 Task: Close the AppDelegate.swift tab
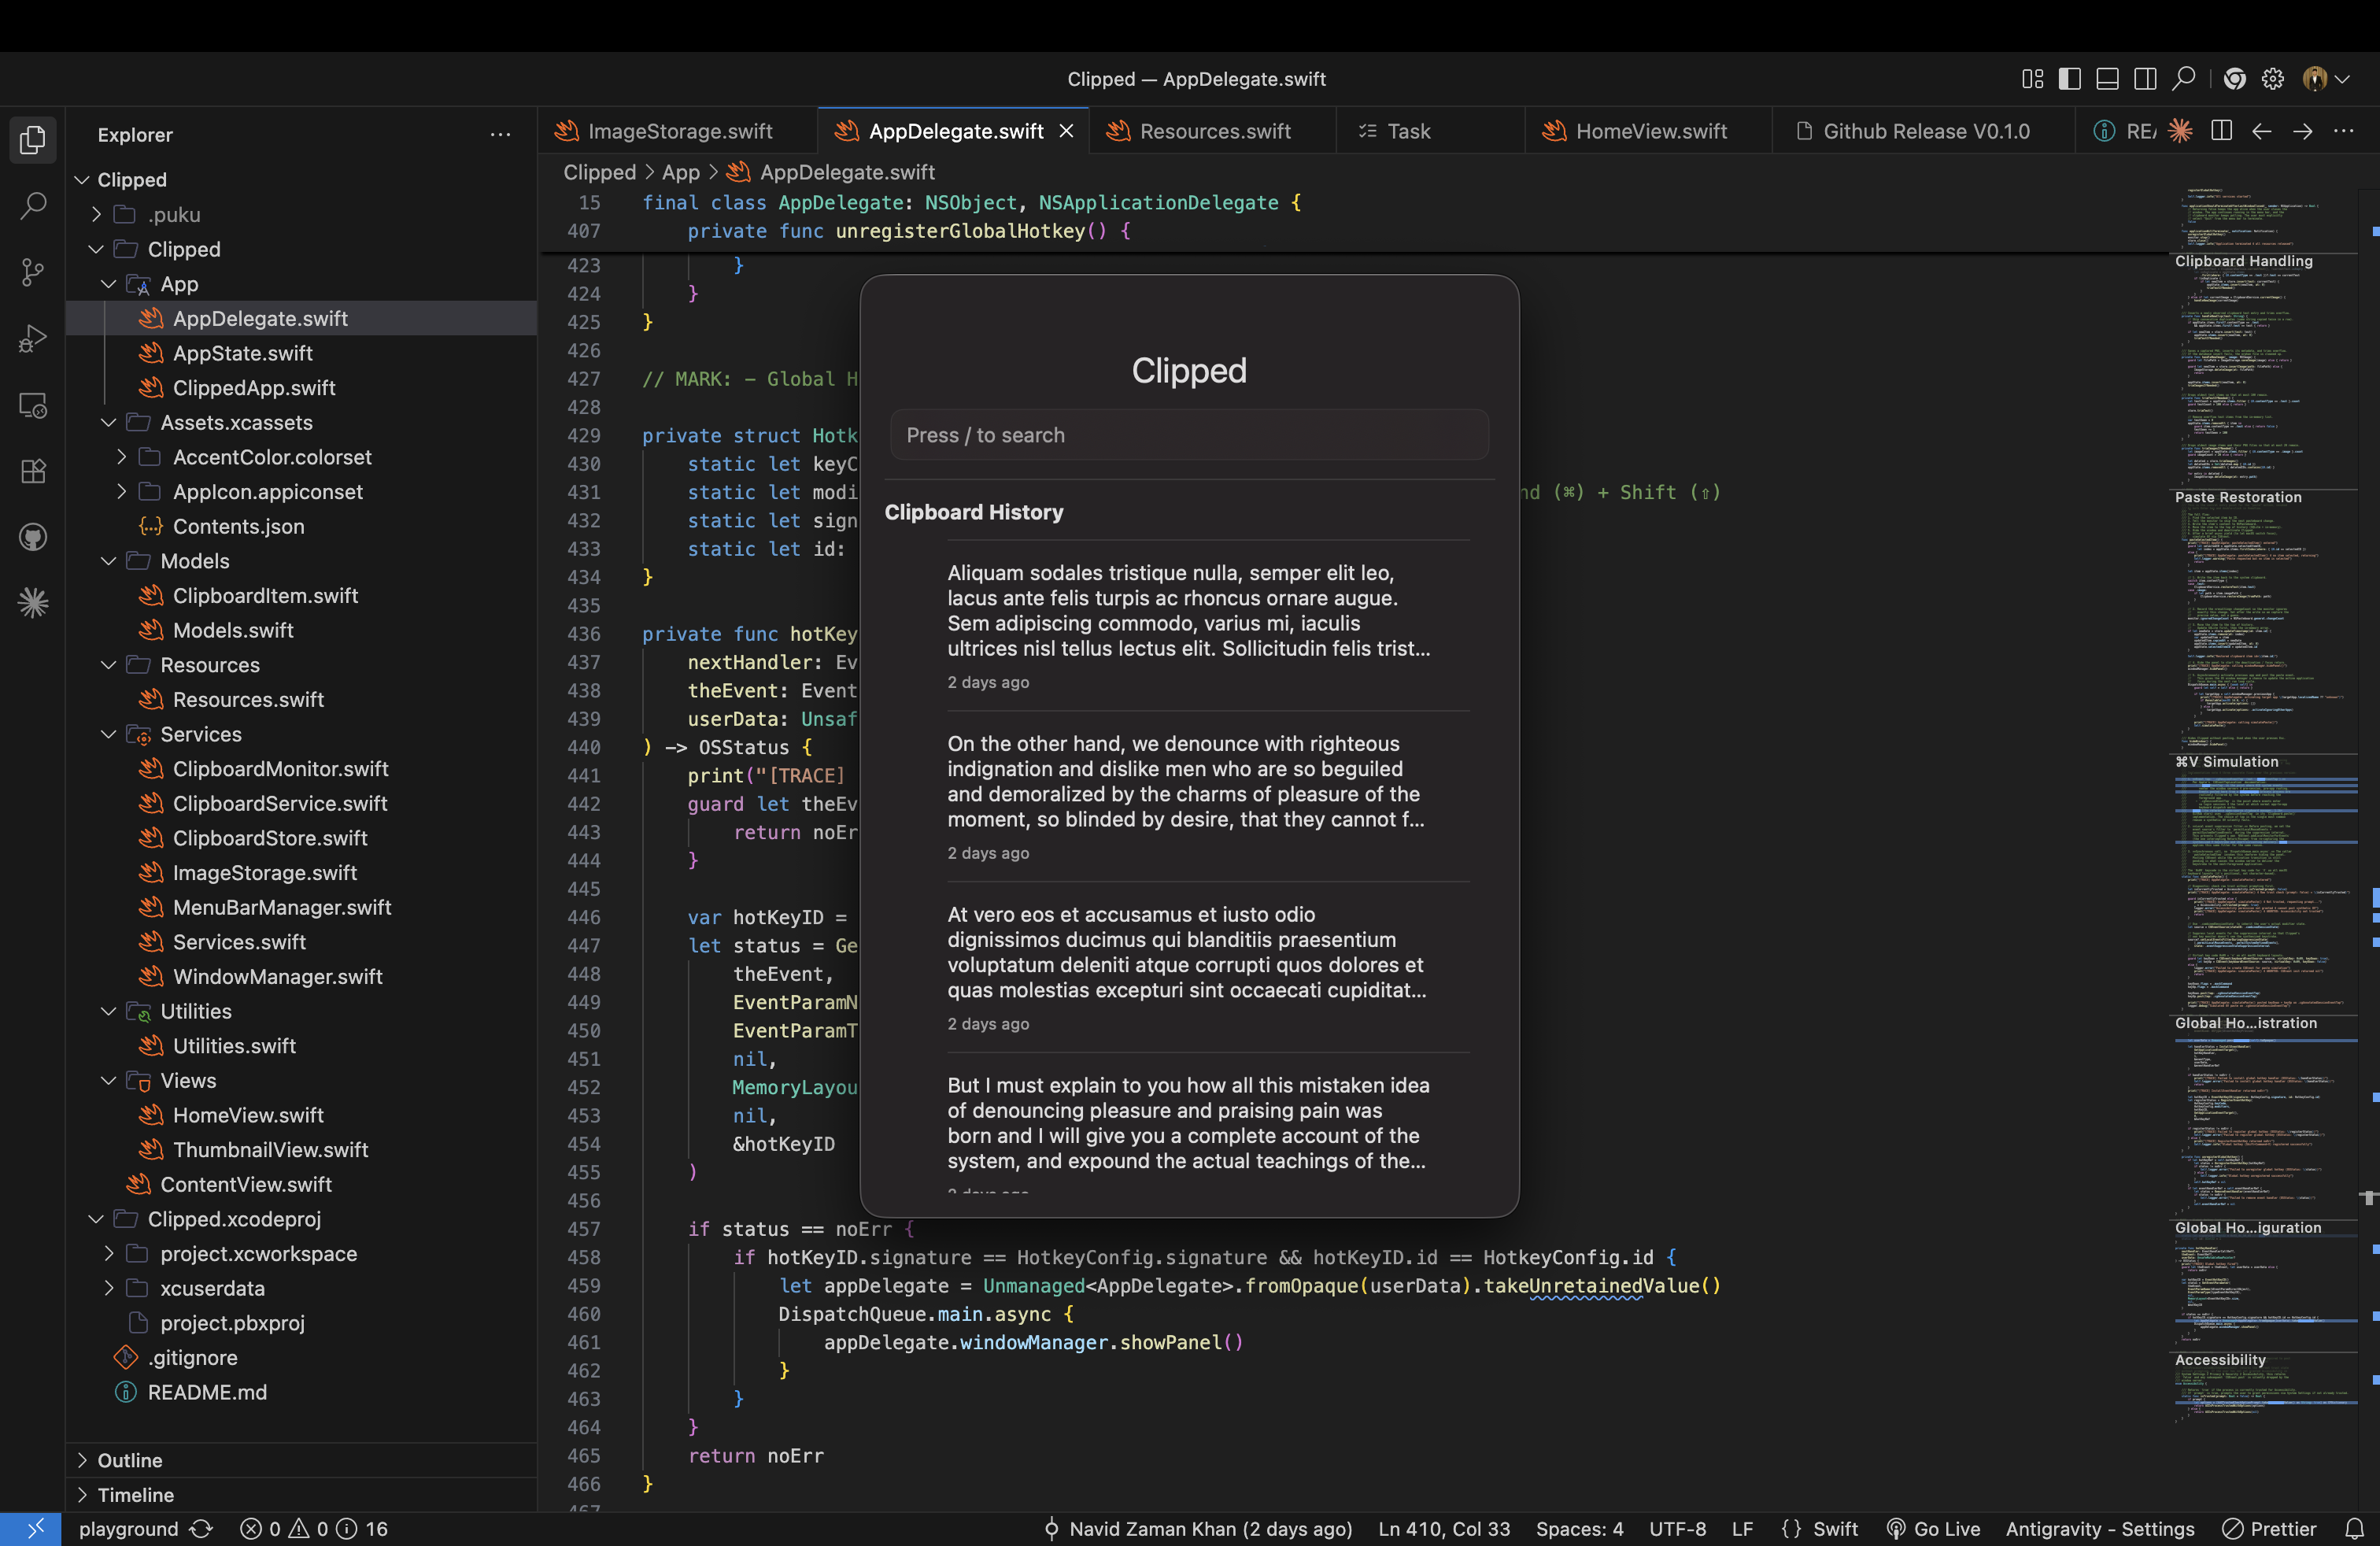coord(1066,131)
